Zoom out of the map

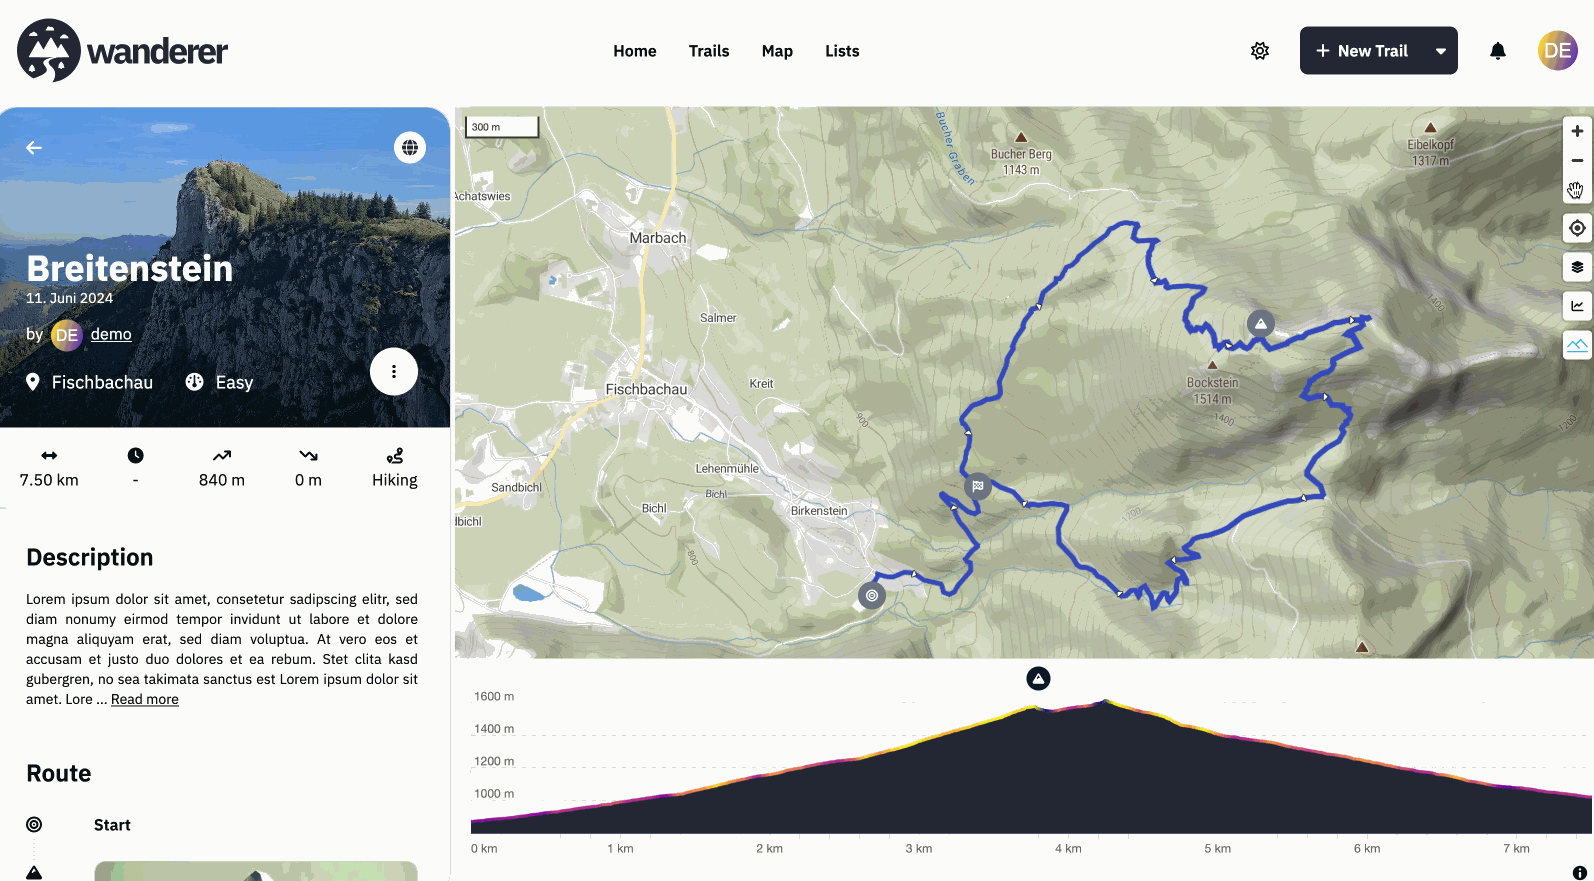tap(1577, 161)
